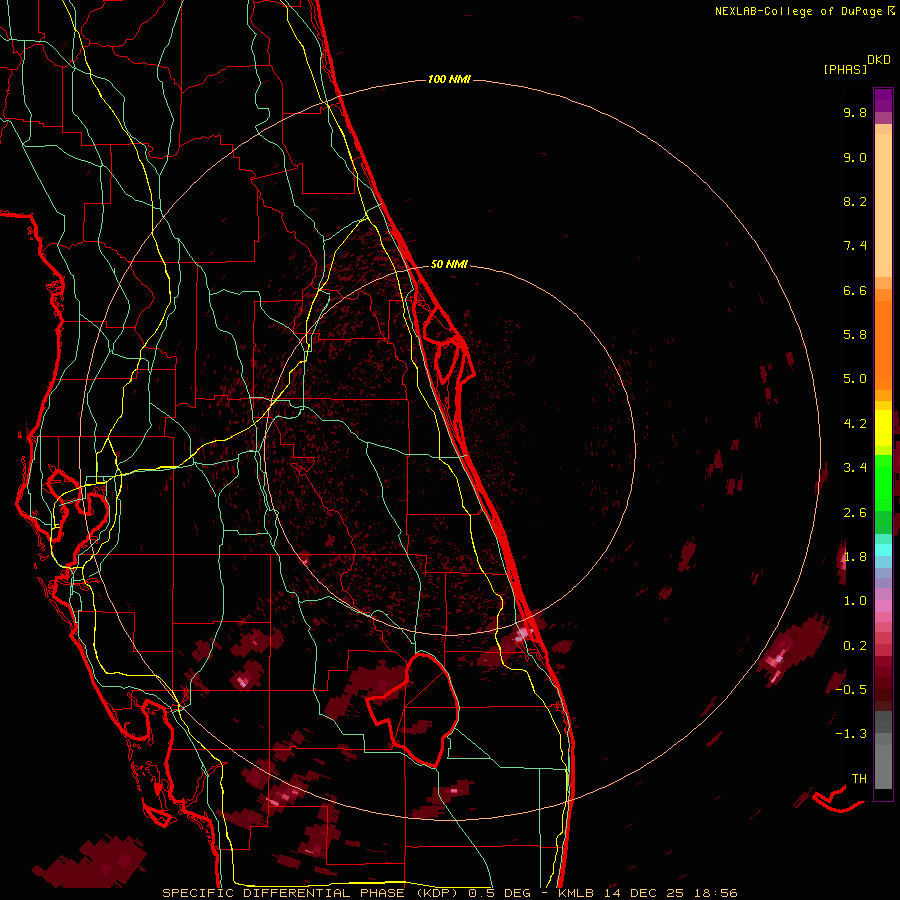
Task: Click the 5.8 legend value
Action: 855,335
